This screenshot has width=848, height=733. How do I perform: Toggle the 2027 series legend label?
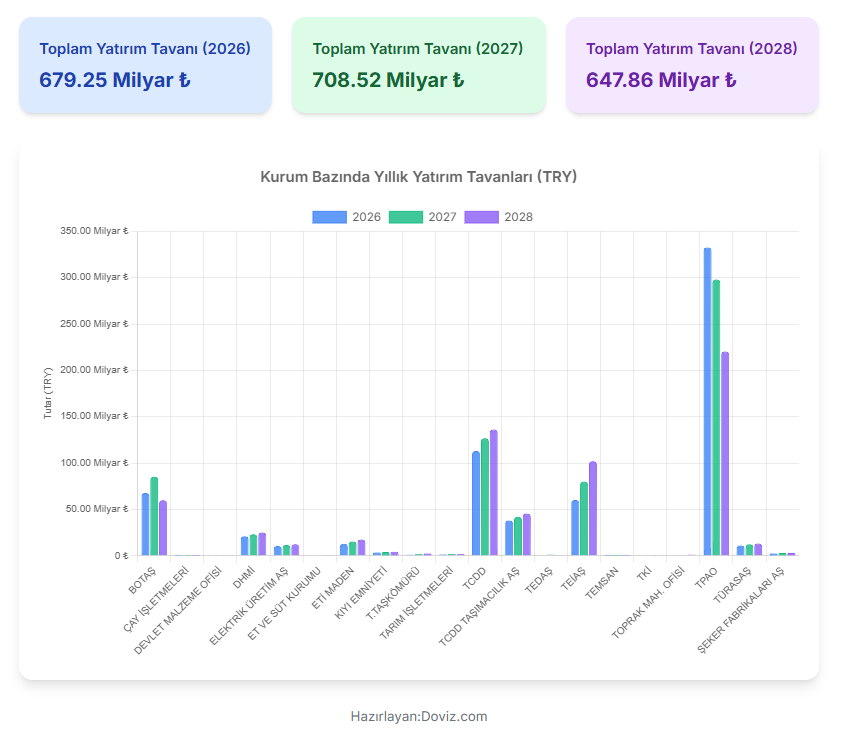point(442,217)
